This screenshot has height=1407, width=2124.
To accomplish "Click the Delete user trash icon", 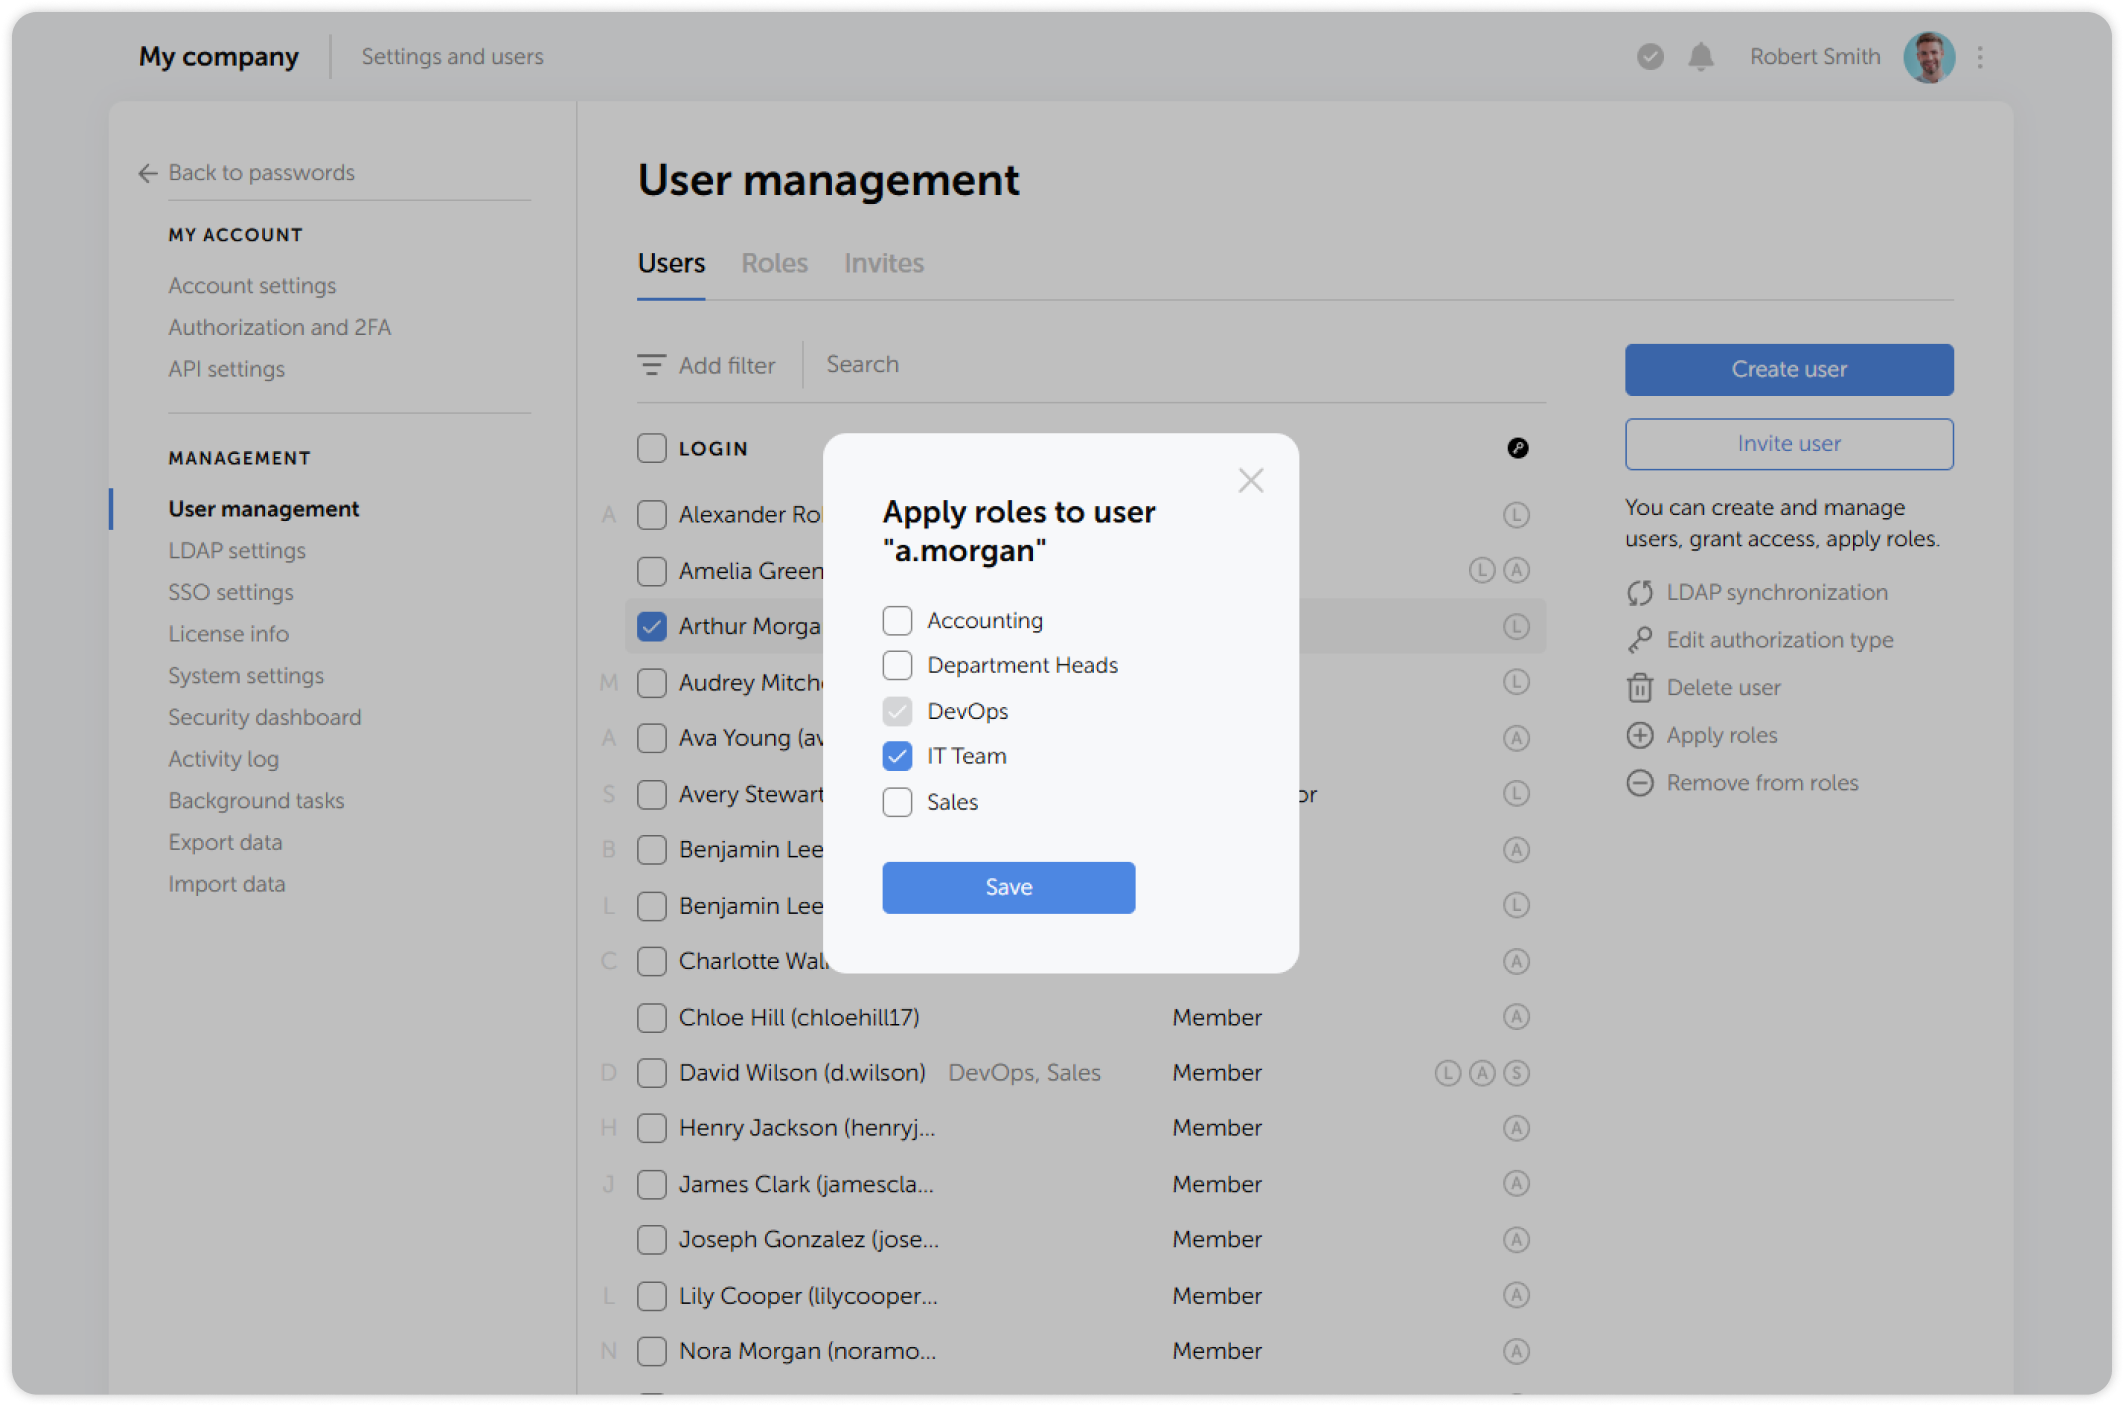I will point(1640,688).
